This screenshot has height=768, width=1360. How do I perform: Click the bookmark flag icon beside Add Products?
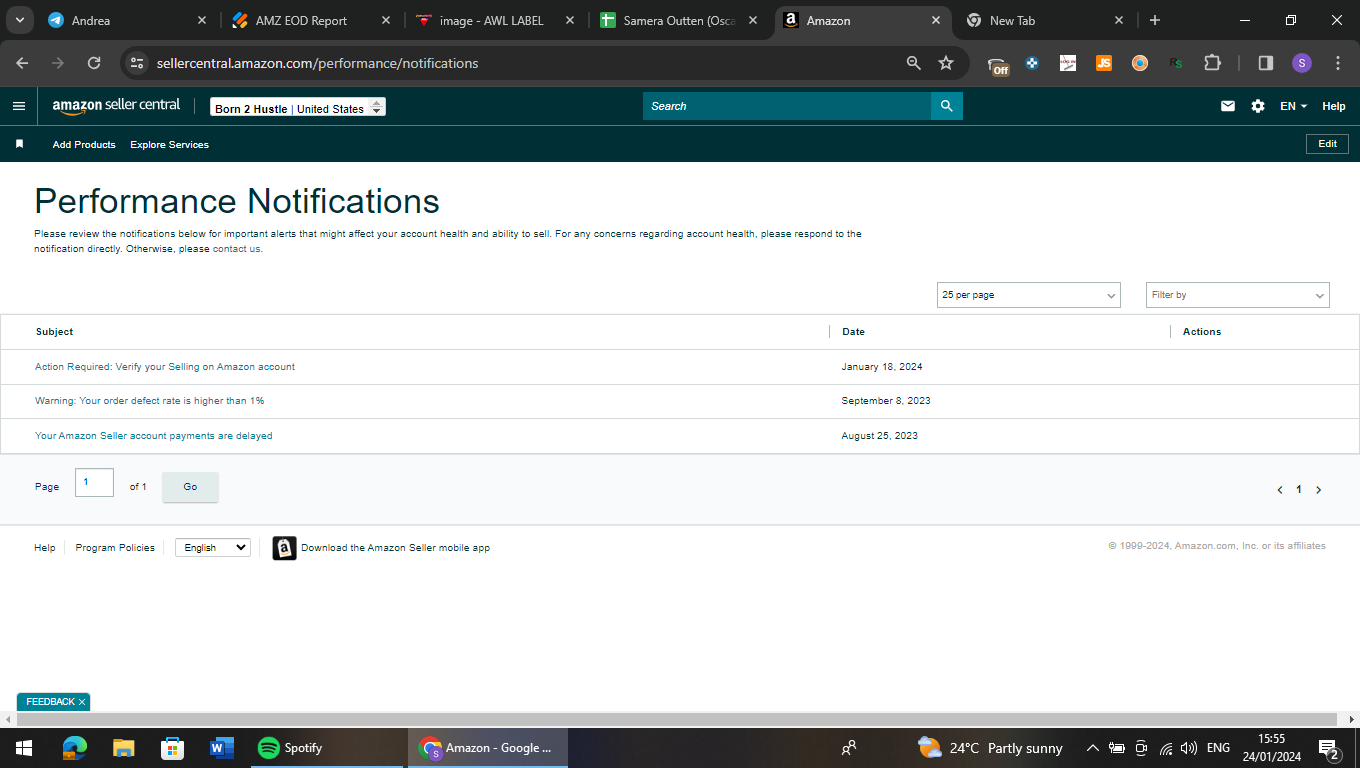tap(19, 144)
